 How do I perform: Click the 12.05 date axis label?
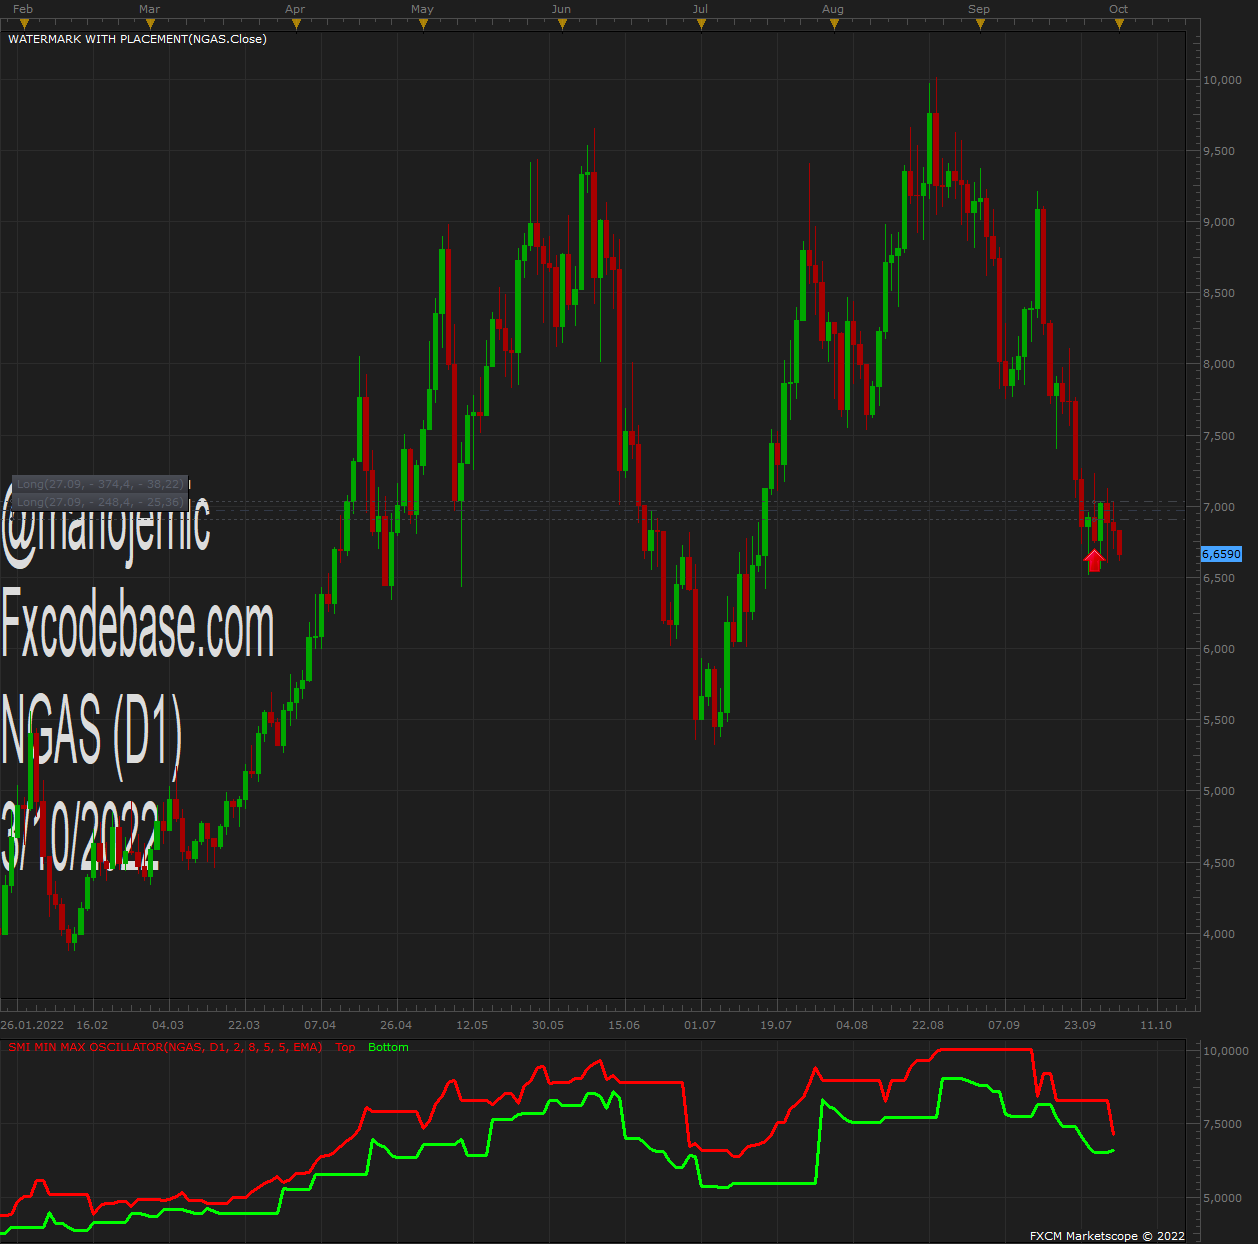tap(472, 1025)
